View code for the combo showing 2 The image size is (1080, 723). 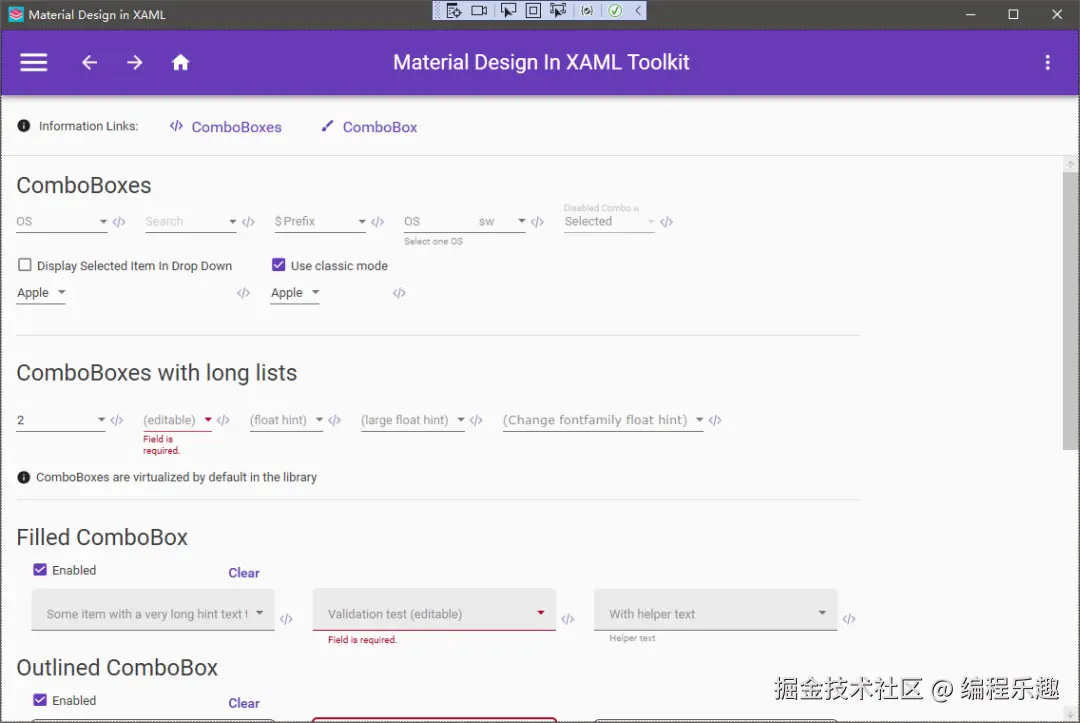[x=117, y=420]
